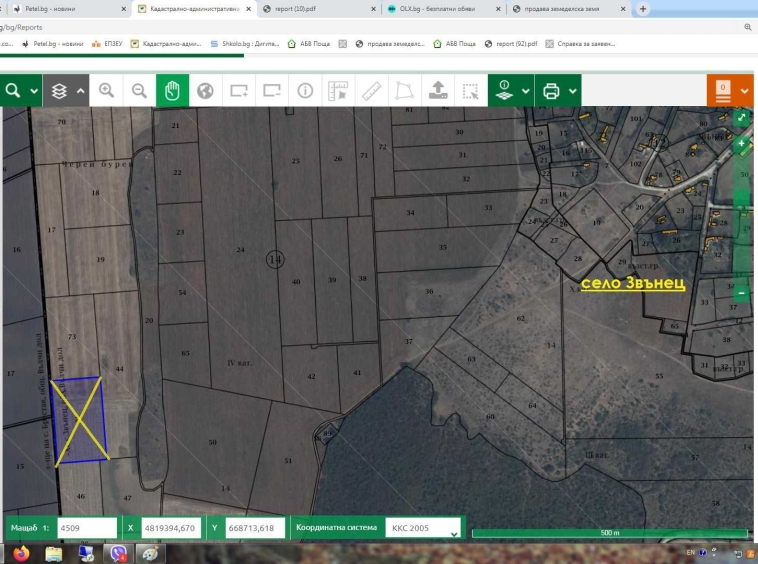Viewport: 758px width, 564px height.
Task: Click the full extent globe icon
Action: pos(205,90)
